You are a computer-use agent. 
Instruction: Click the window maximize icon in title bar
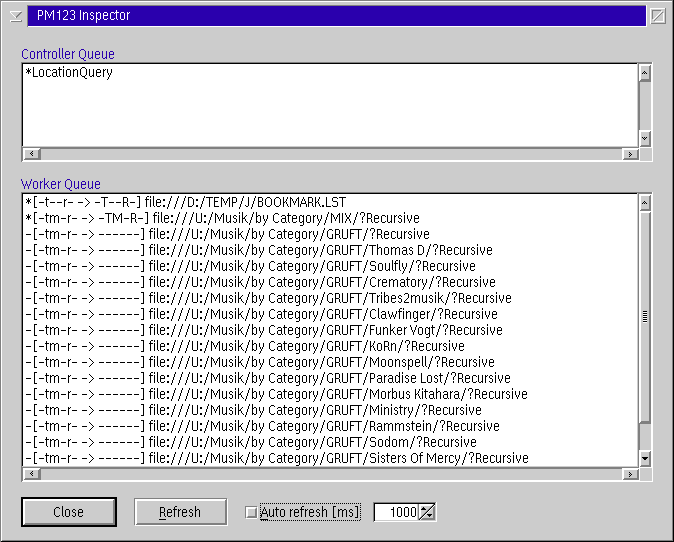coord(657,15)
